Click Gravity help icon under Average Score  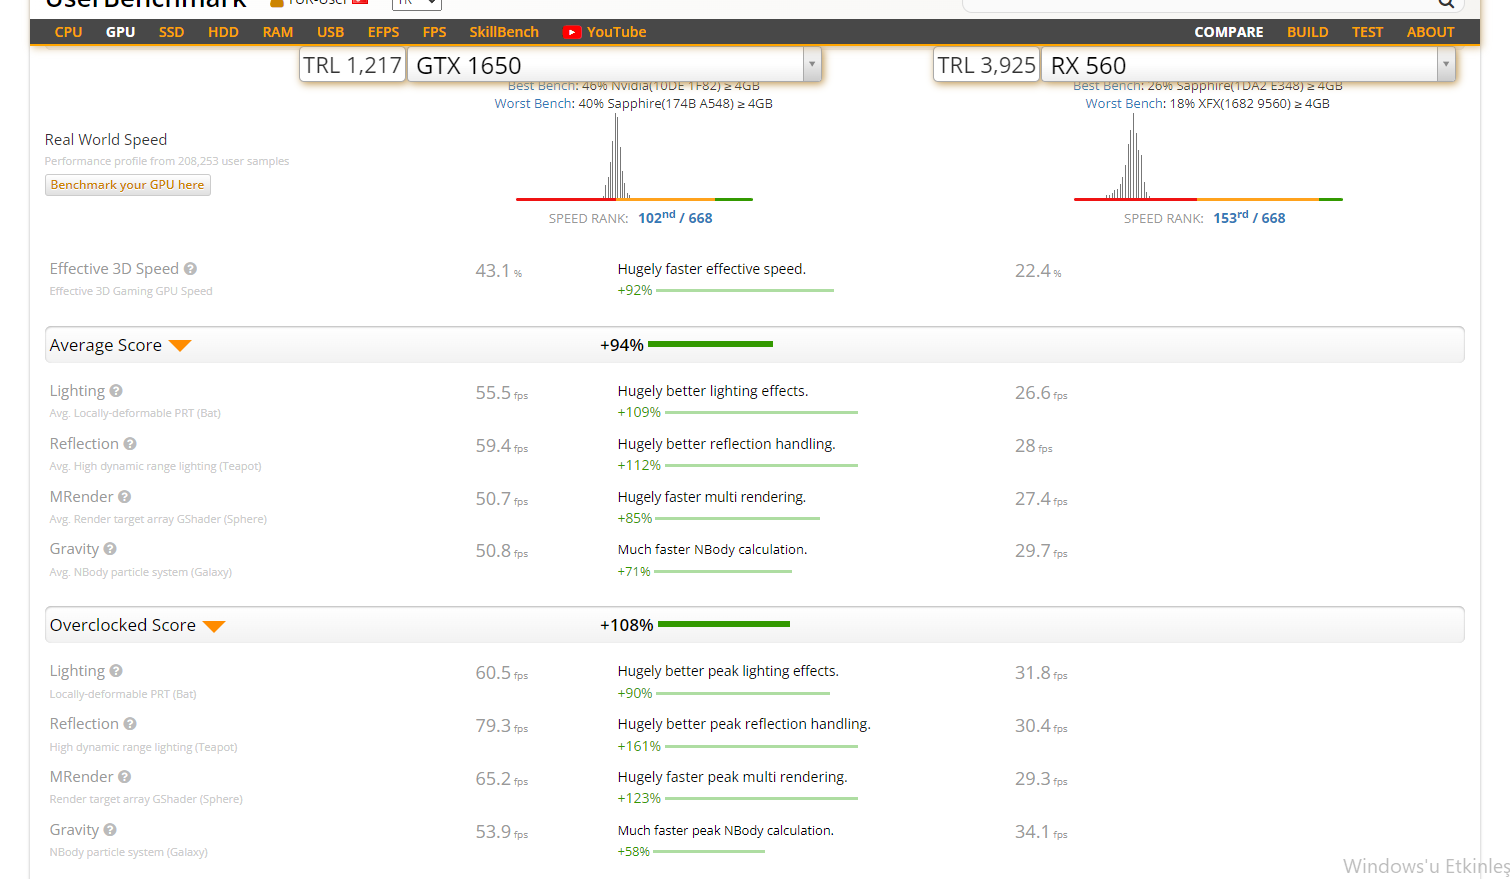[110, 549]
